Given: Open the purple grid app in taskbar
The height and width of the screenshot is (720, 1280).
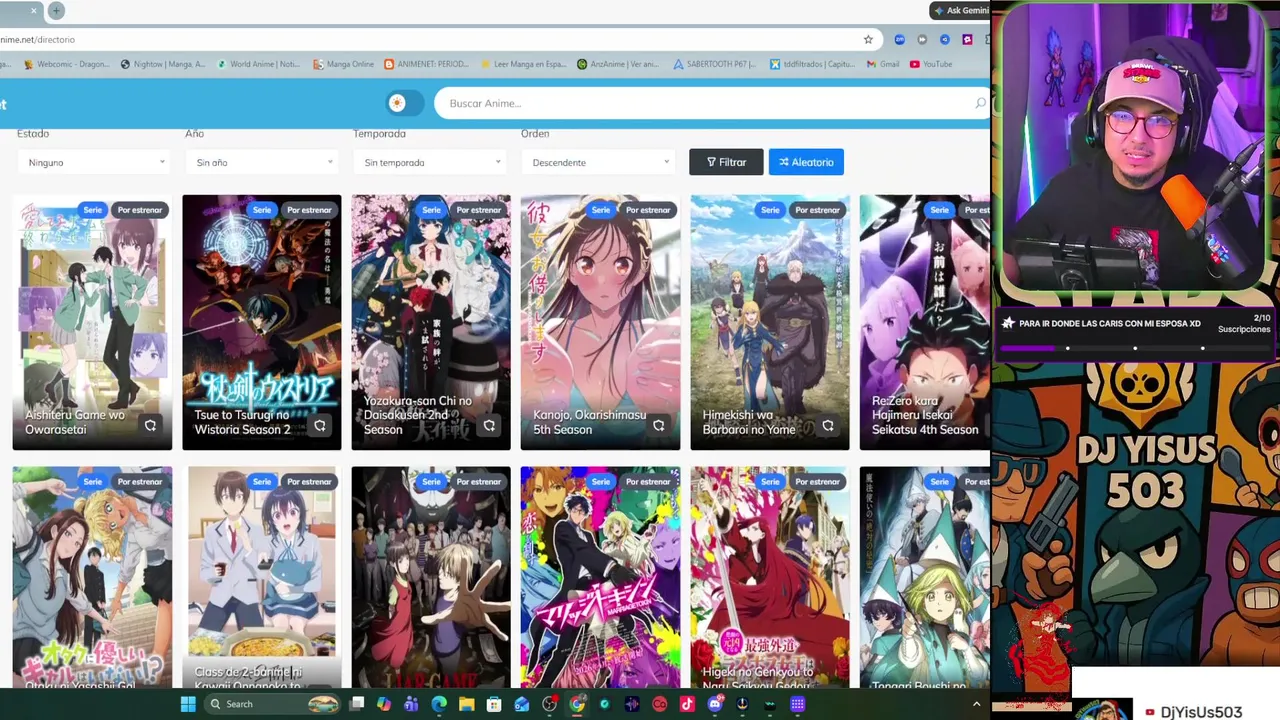Looking at the screenshot, I should (x=797, y=704).
